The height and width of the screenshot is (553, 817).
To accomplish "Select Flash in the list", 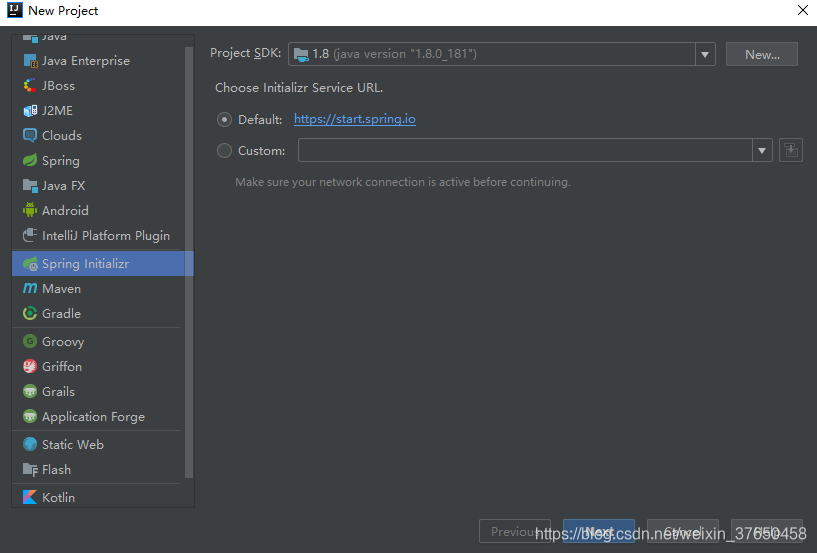I will click(98, 470).
